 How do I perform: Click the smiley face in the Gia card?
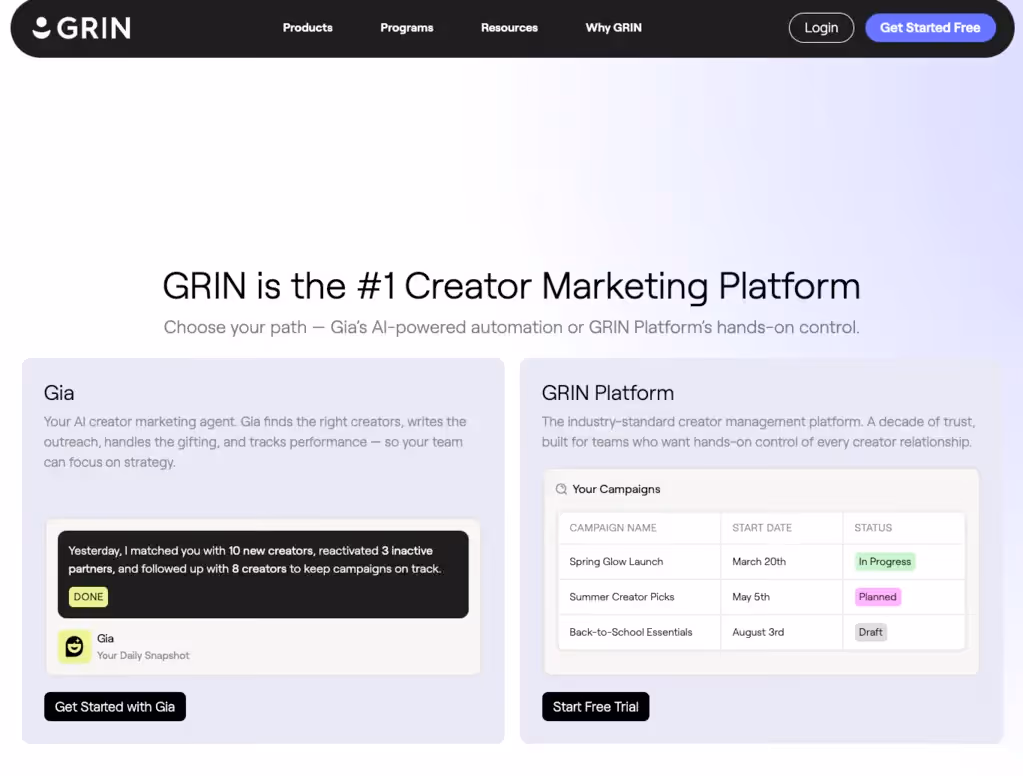74,646
